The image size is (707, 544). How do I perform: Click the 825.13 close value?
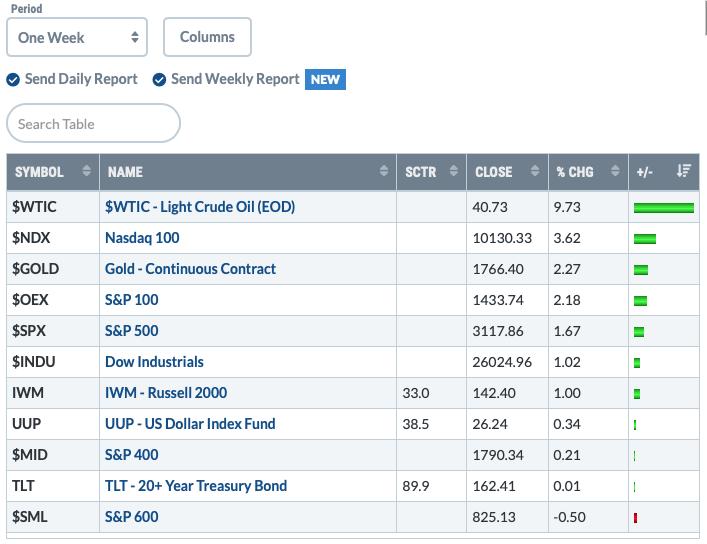[x=494, y=517]
